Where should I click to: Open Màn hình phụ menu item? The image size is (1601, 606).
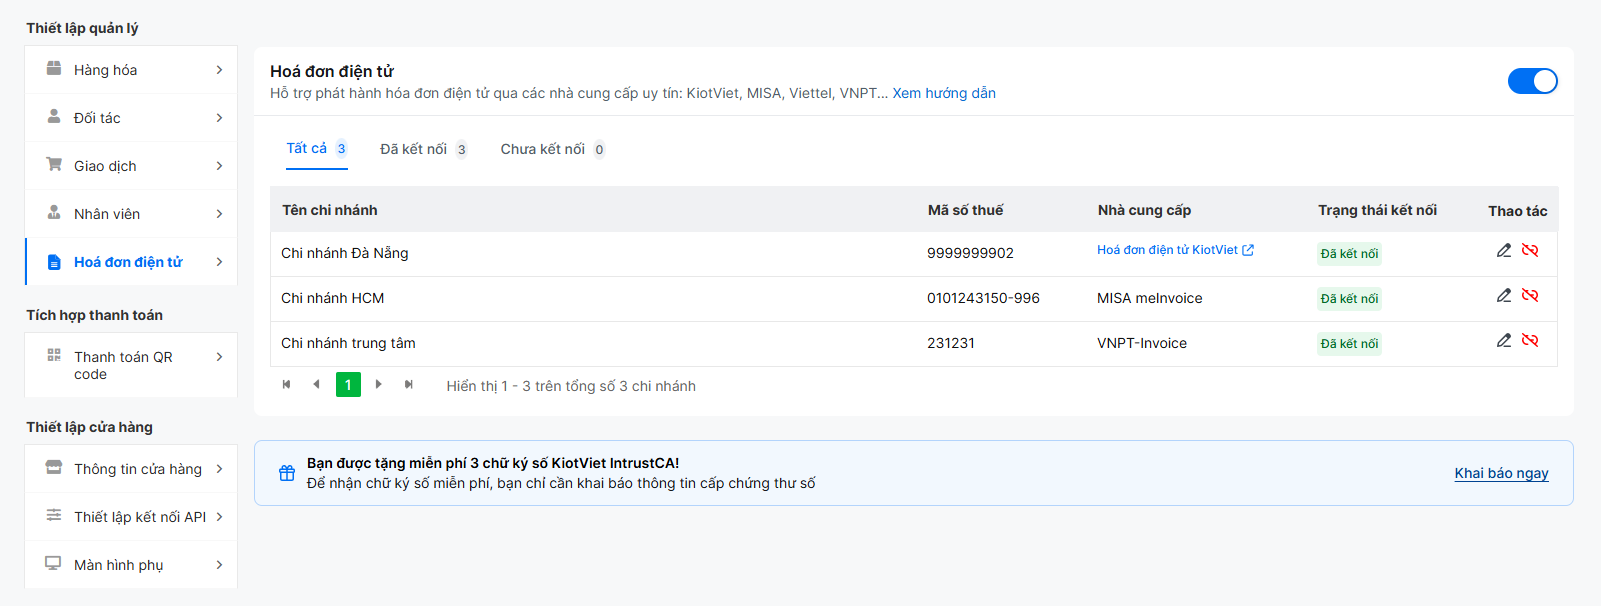[131, 565]
